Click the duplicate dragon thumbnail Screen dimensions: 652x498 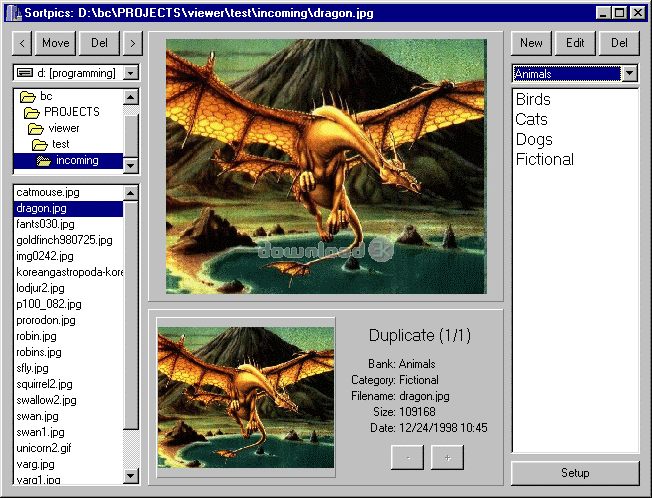click(x=246, y=397)
